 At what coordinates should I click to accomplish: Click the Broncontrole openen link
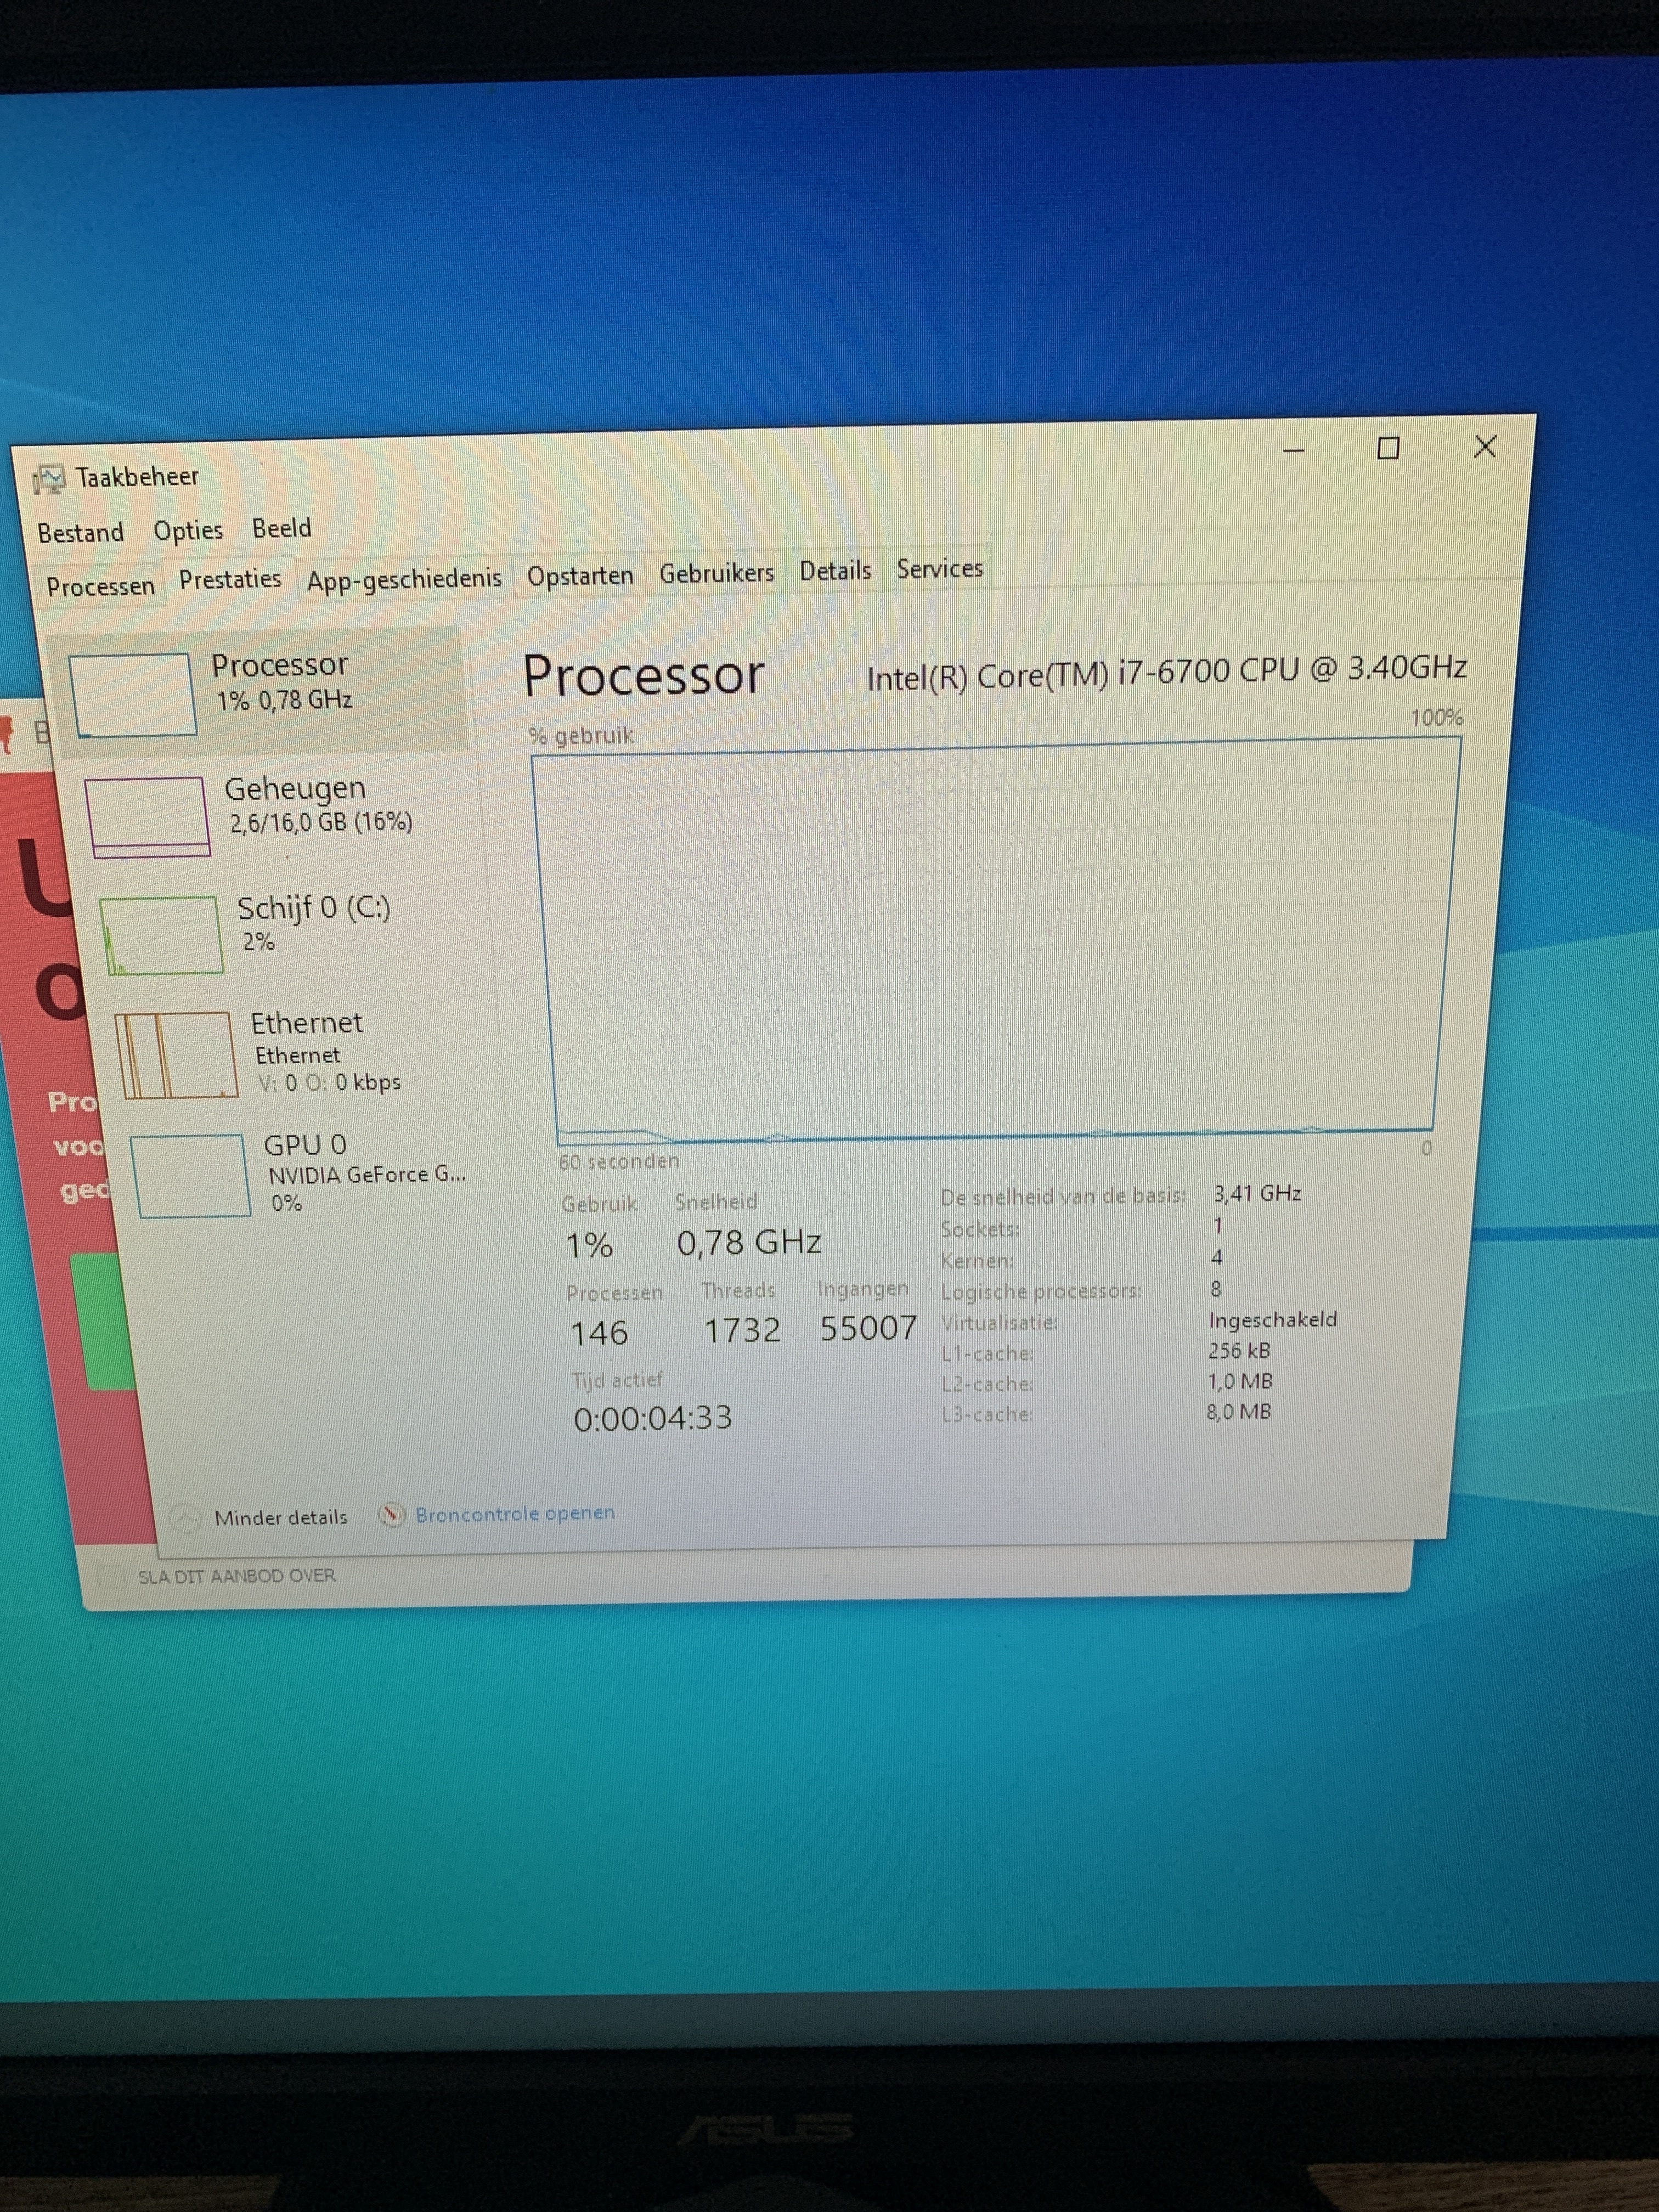click(x=514, y=1514)
